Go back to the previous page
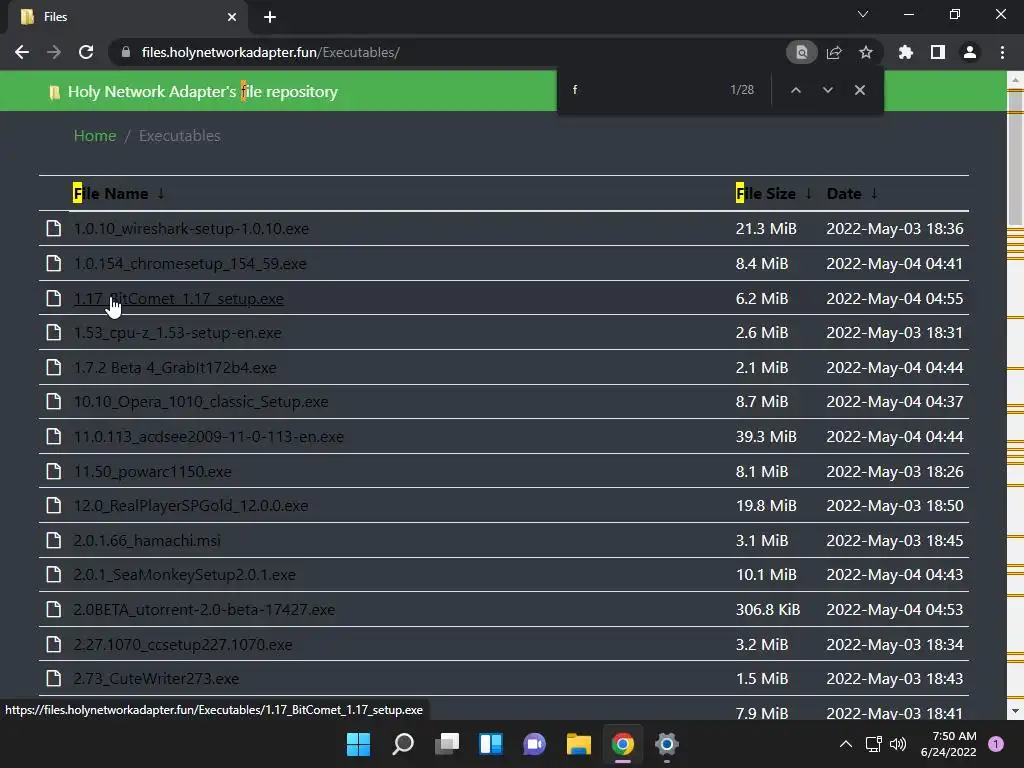Screen dimensions: 1024x768 (22, 52)
